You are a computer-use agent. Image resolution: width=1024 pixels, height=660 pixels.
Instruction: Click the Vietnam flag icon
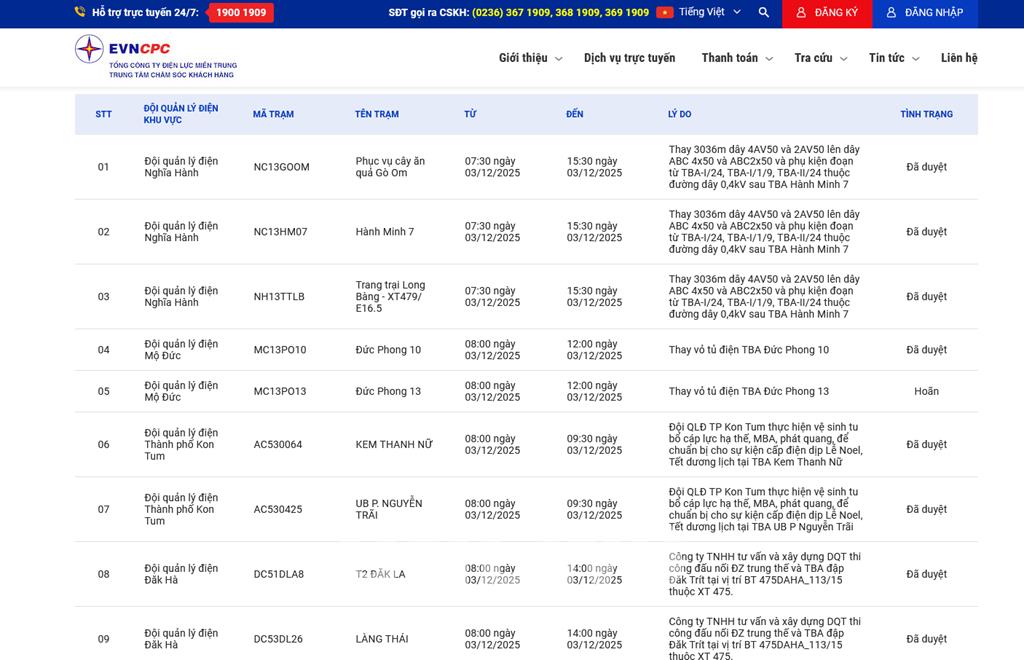pos(664,13)
